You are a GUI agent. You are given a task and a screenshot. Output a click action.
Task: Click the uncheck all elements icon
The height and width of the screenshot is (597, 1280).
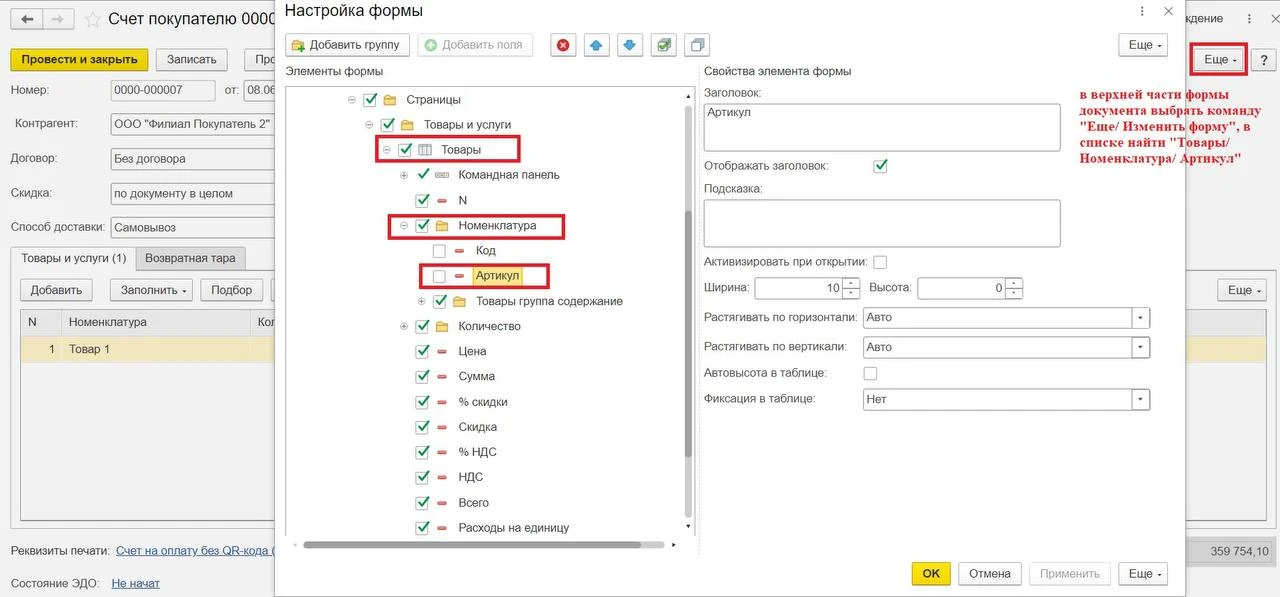697,45
